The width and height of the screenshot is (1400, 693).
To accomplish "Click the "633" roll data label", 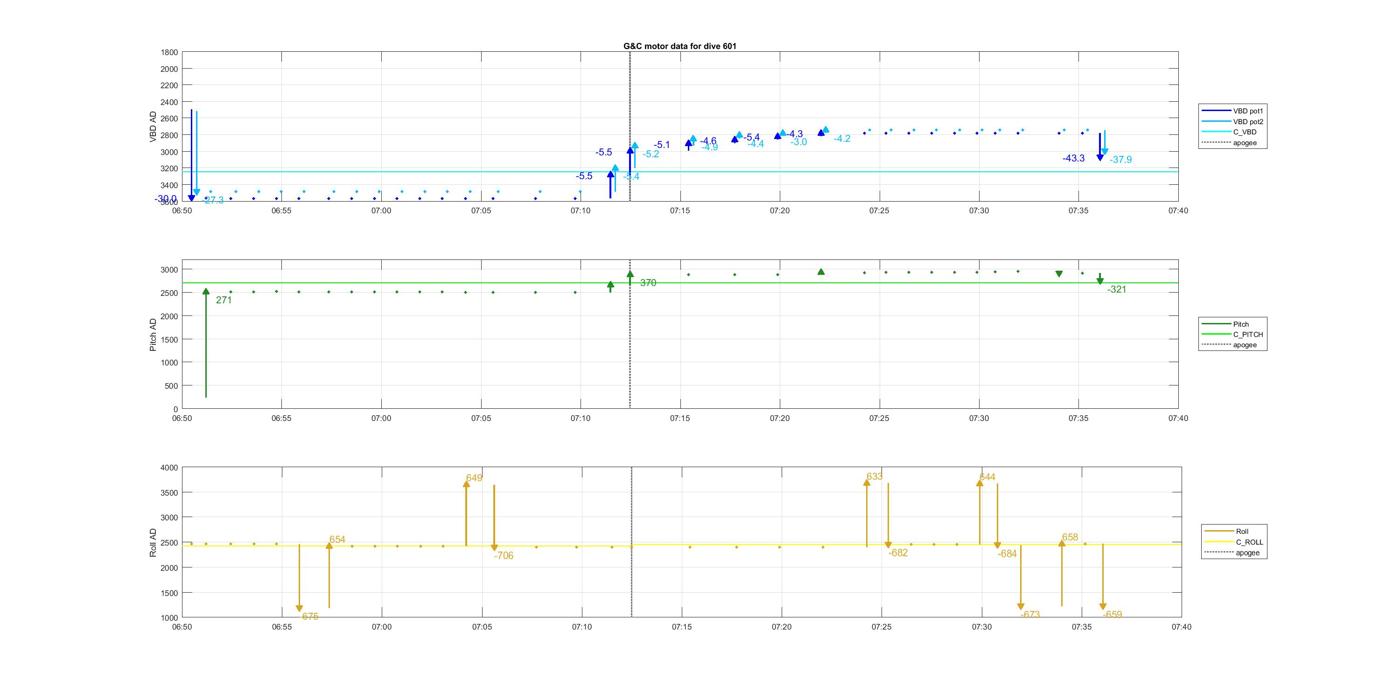I will click(x=874, y=477).
